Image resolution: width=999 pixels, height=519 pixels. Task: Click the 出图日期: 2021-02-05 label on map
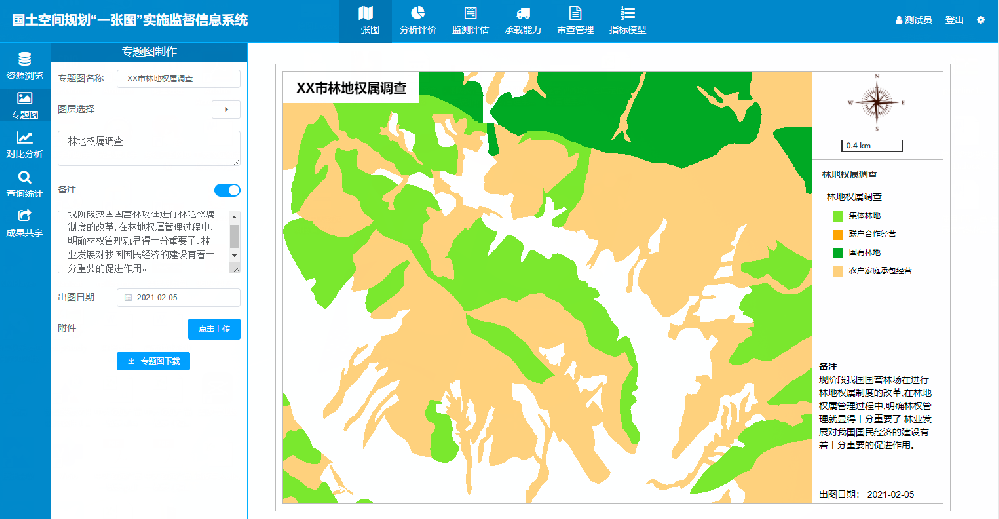866,494
